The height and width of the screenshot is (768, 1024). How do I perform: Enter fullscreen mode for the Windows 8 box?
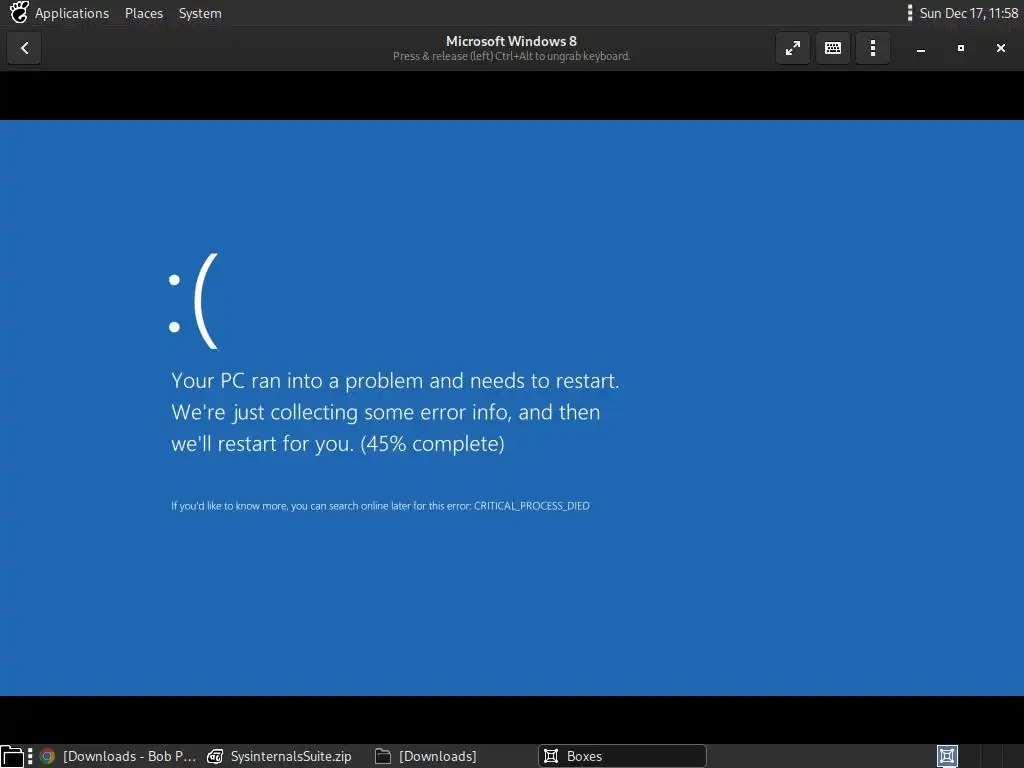(x=793, y=48)
